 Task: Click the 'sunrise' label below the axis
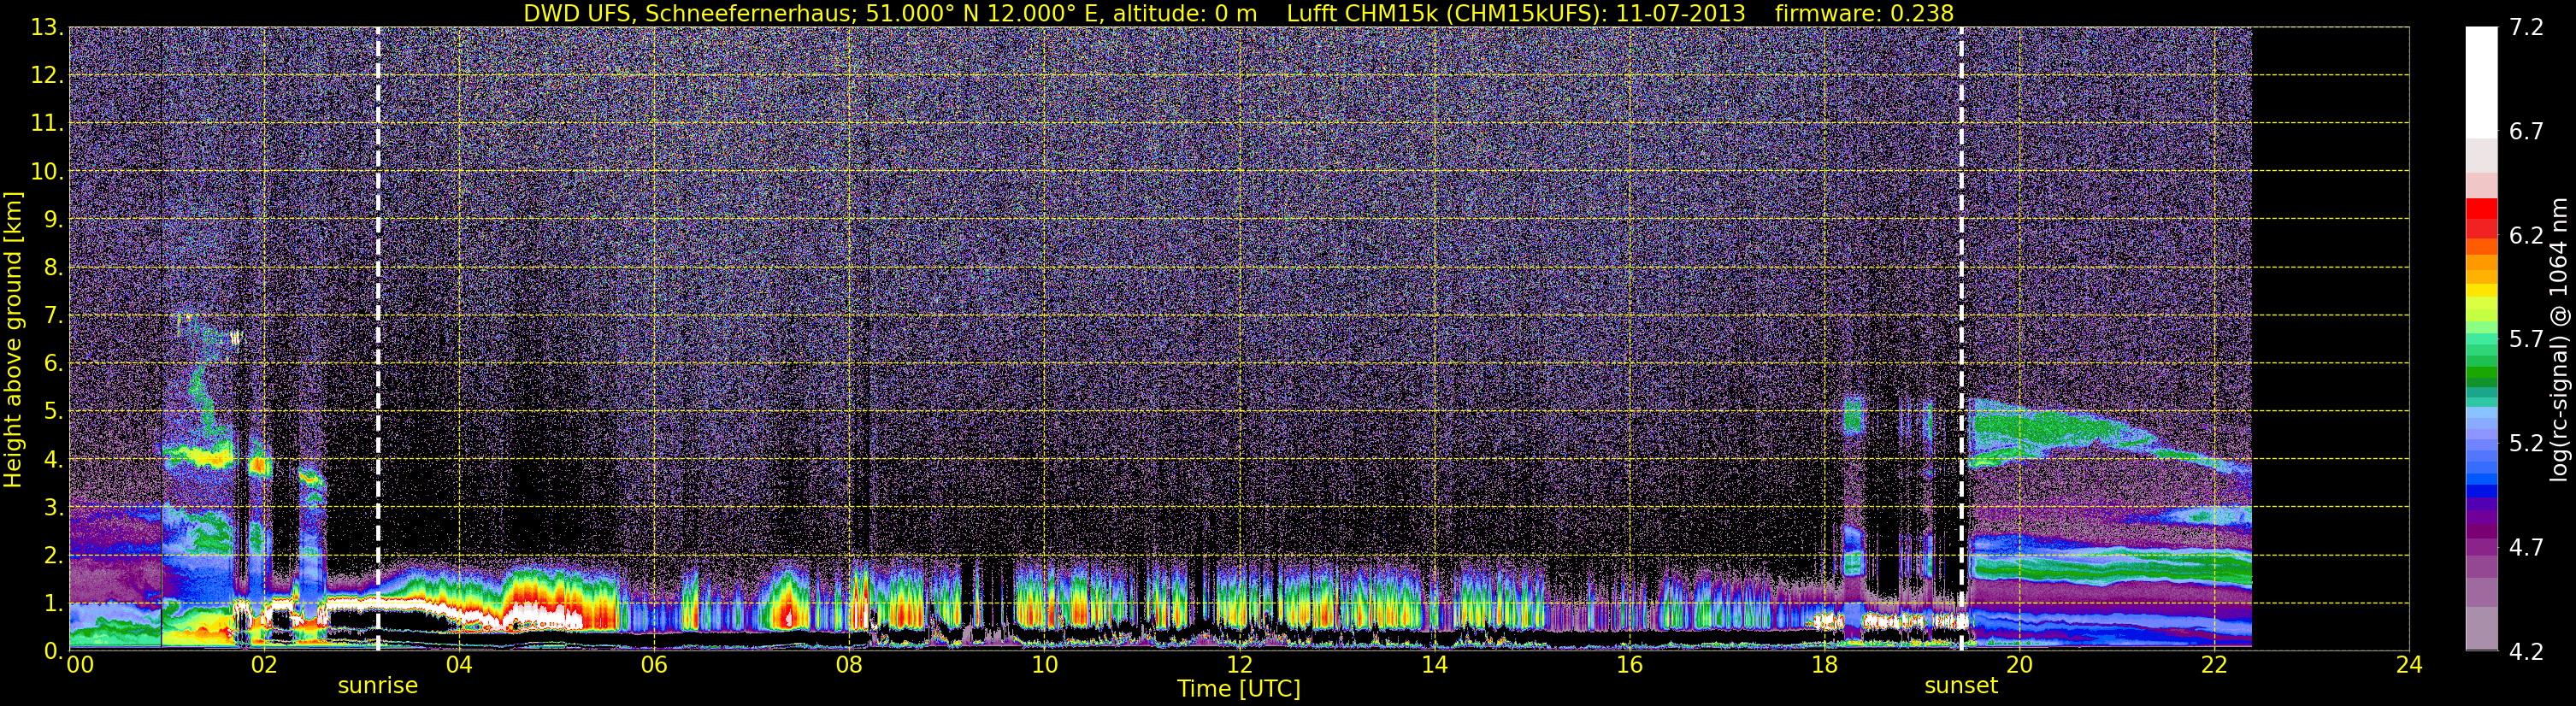coord(378,686)
